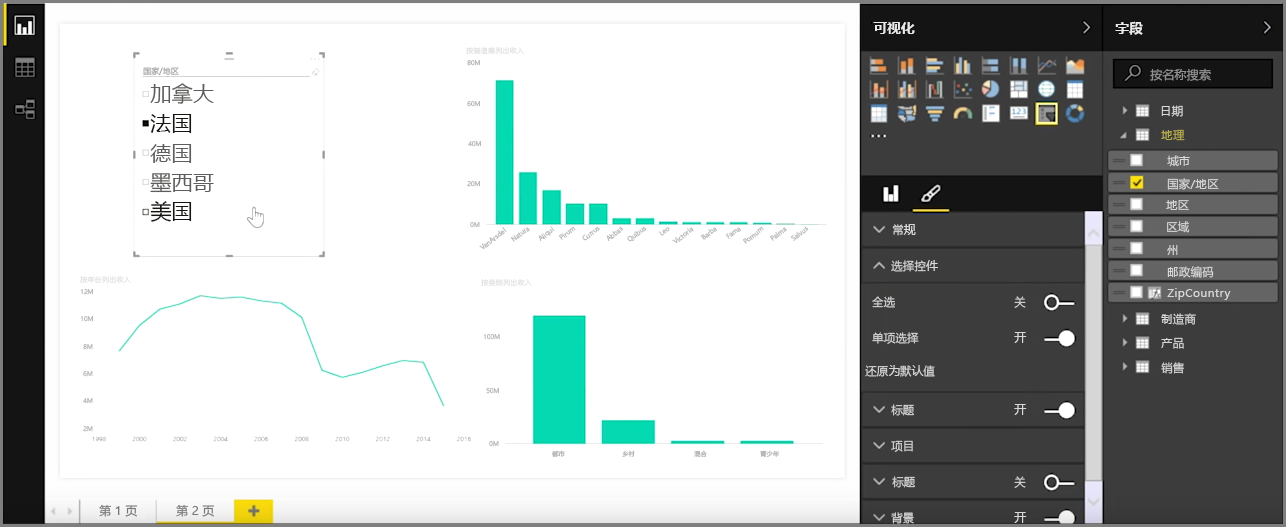The height and width of the screenshot is (527, 1286).
Task: Select the 123 card visual
Action: point(1019,114)
